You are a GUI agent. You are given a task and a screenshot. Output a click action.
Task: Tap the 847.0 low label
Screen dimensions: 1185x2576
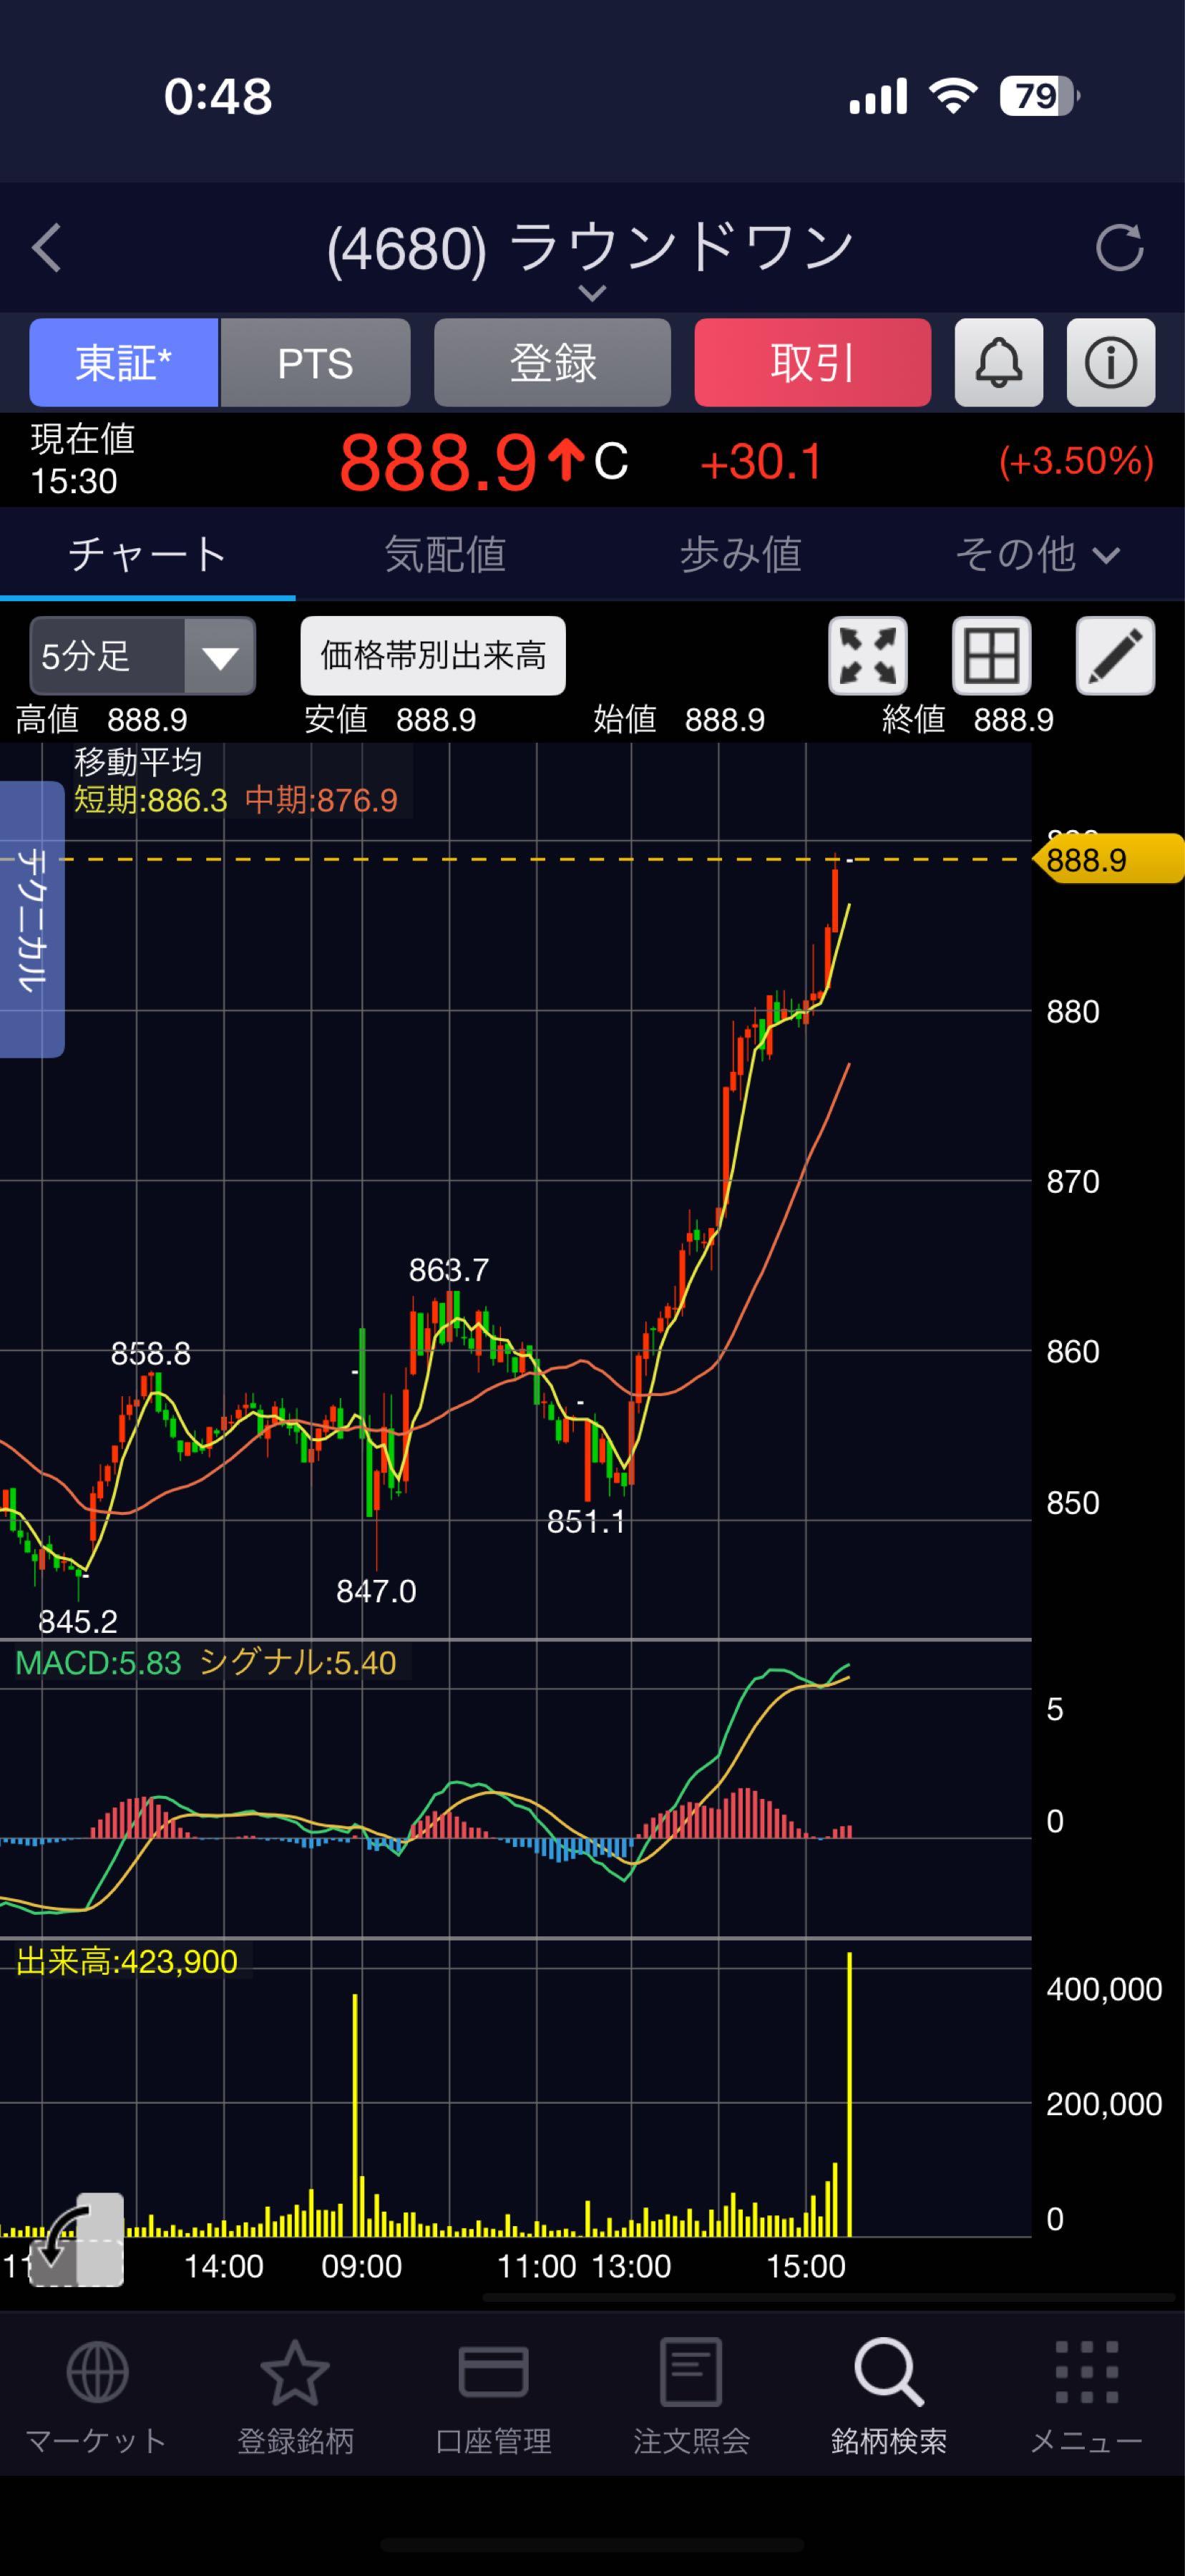(x=376, y=1591)
